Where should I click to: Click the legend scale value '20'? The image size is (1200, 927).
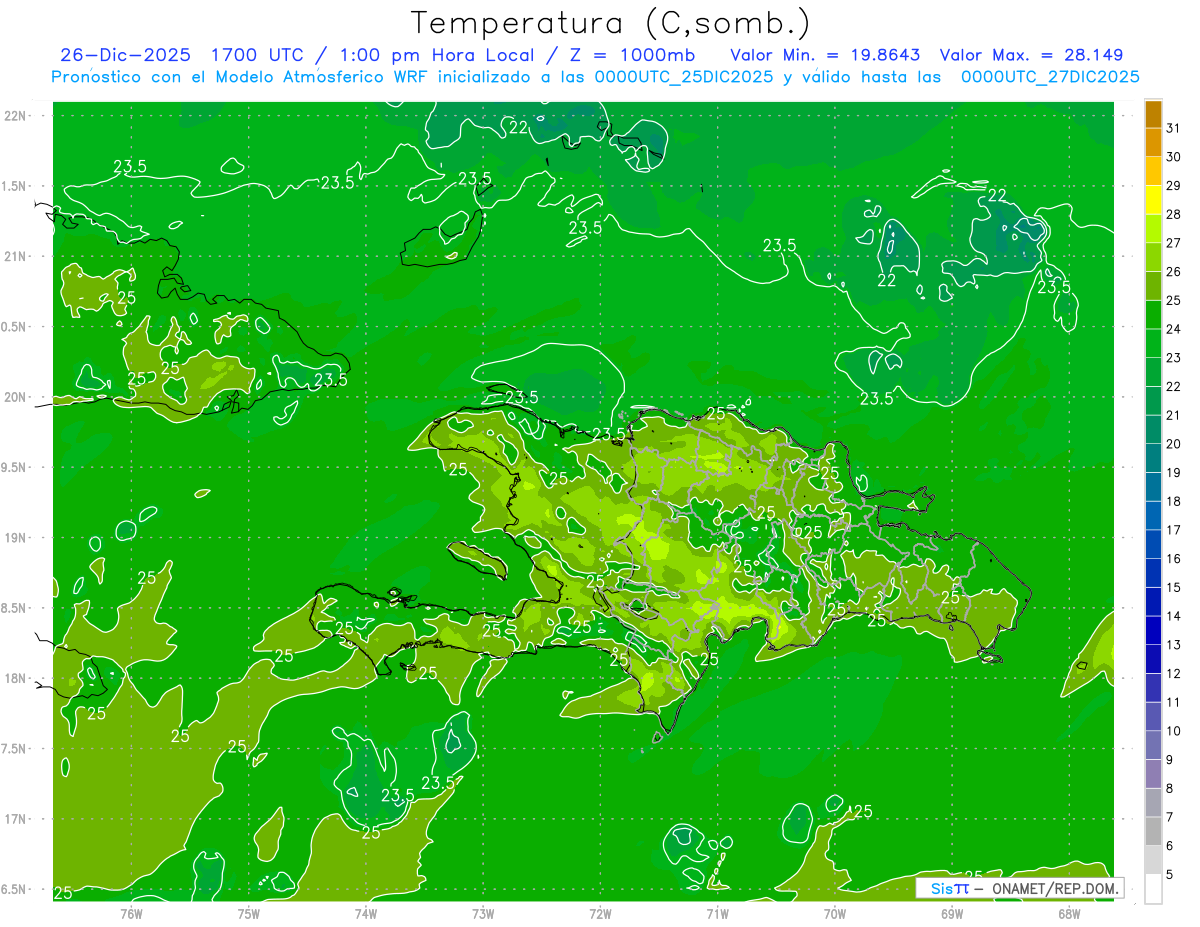tap(1174, 444)
